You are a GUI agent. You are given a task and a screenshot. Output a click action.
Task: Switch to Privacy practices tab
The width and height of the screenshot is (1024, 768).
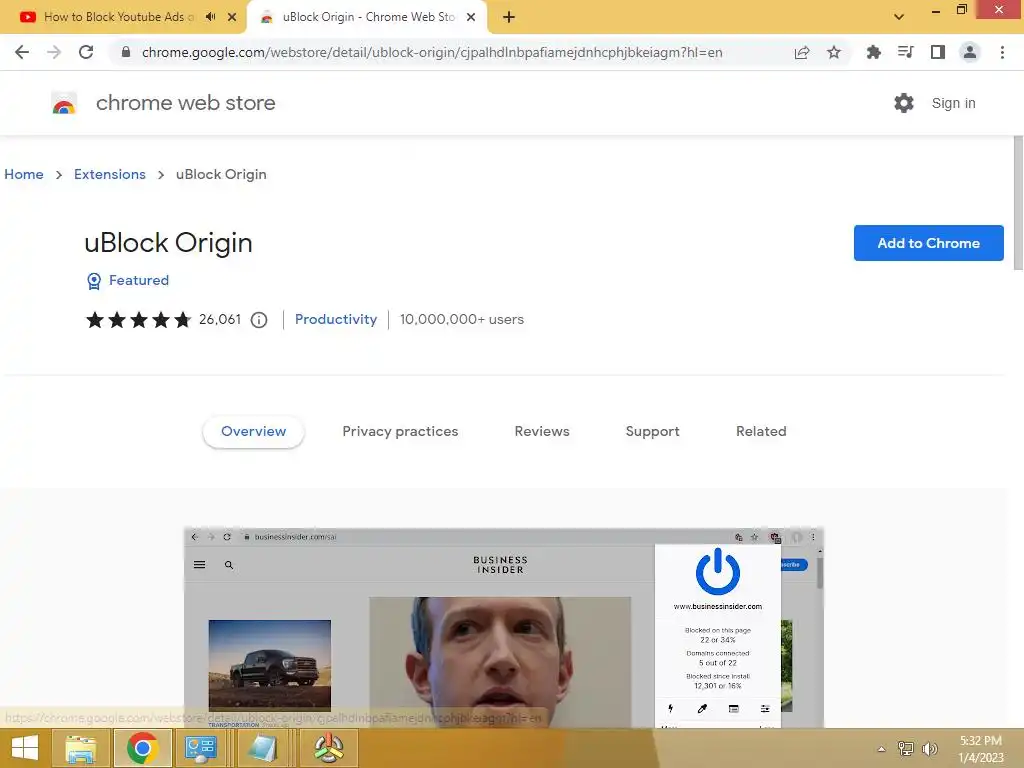(400, 432)
